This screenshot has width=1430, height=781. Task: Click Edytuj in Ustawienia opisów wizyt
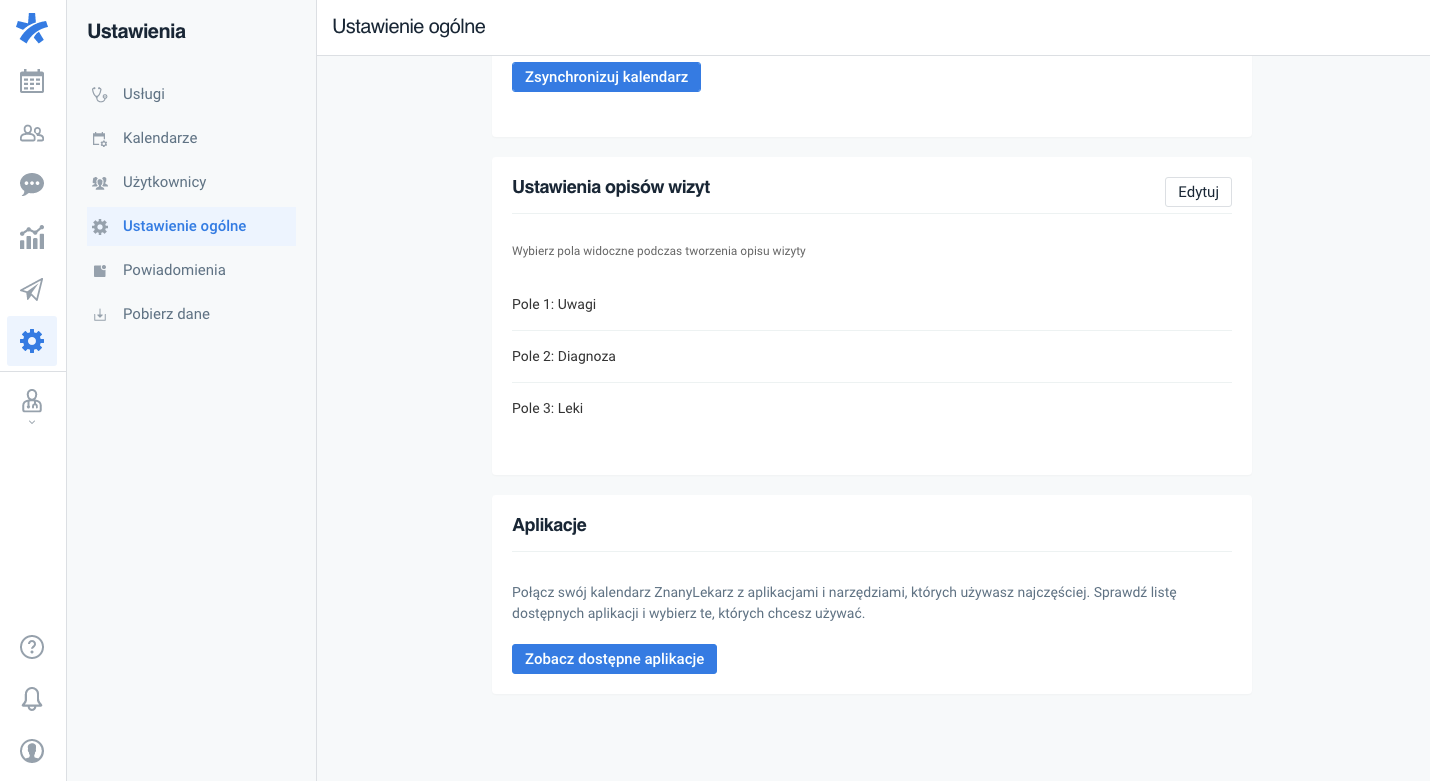pyautogui.click(x=1198, y=192)
